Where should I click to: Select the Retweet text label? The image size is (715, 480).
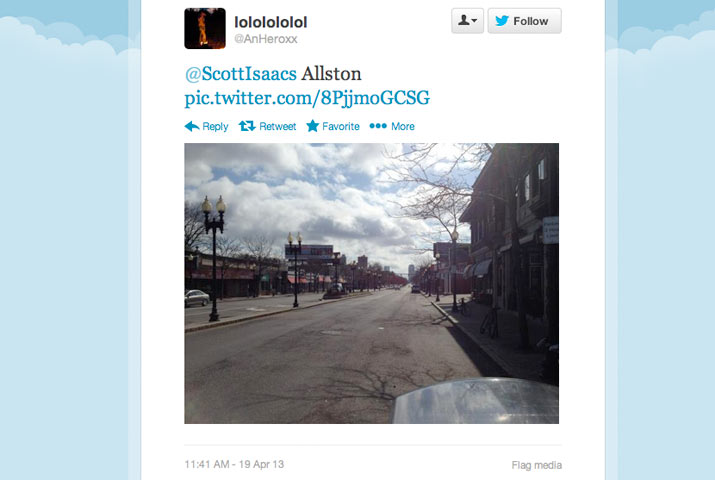click(x=277, y=126)
